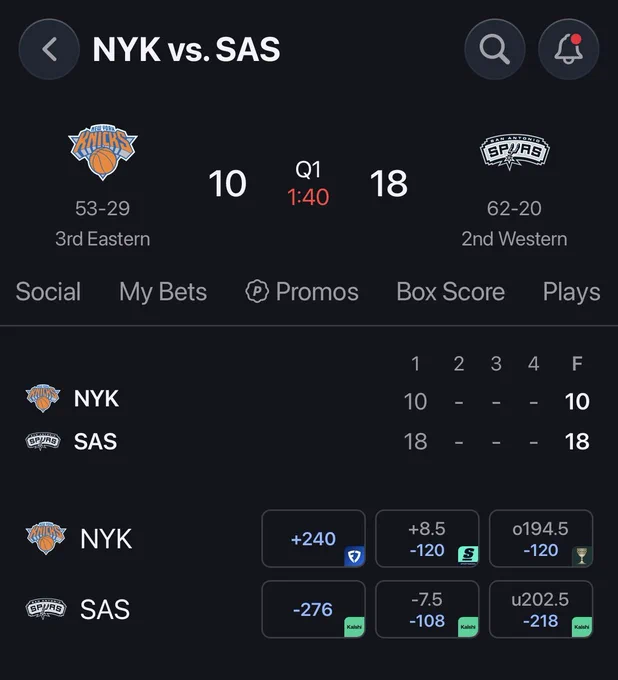Viewport: 618px width, 680px height.
Task: Open the Promos tab
Action: tap(302, 291)
